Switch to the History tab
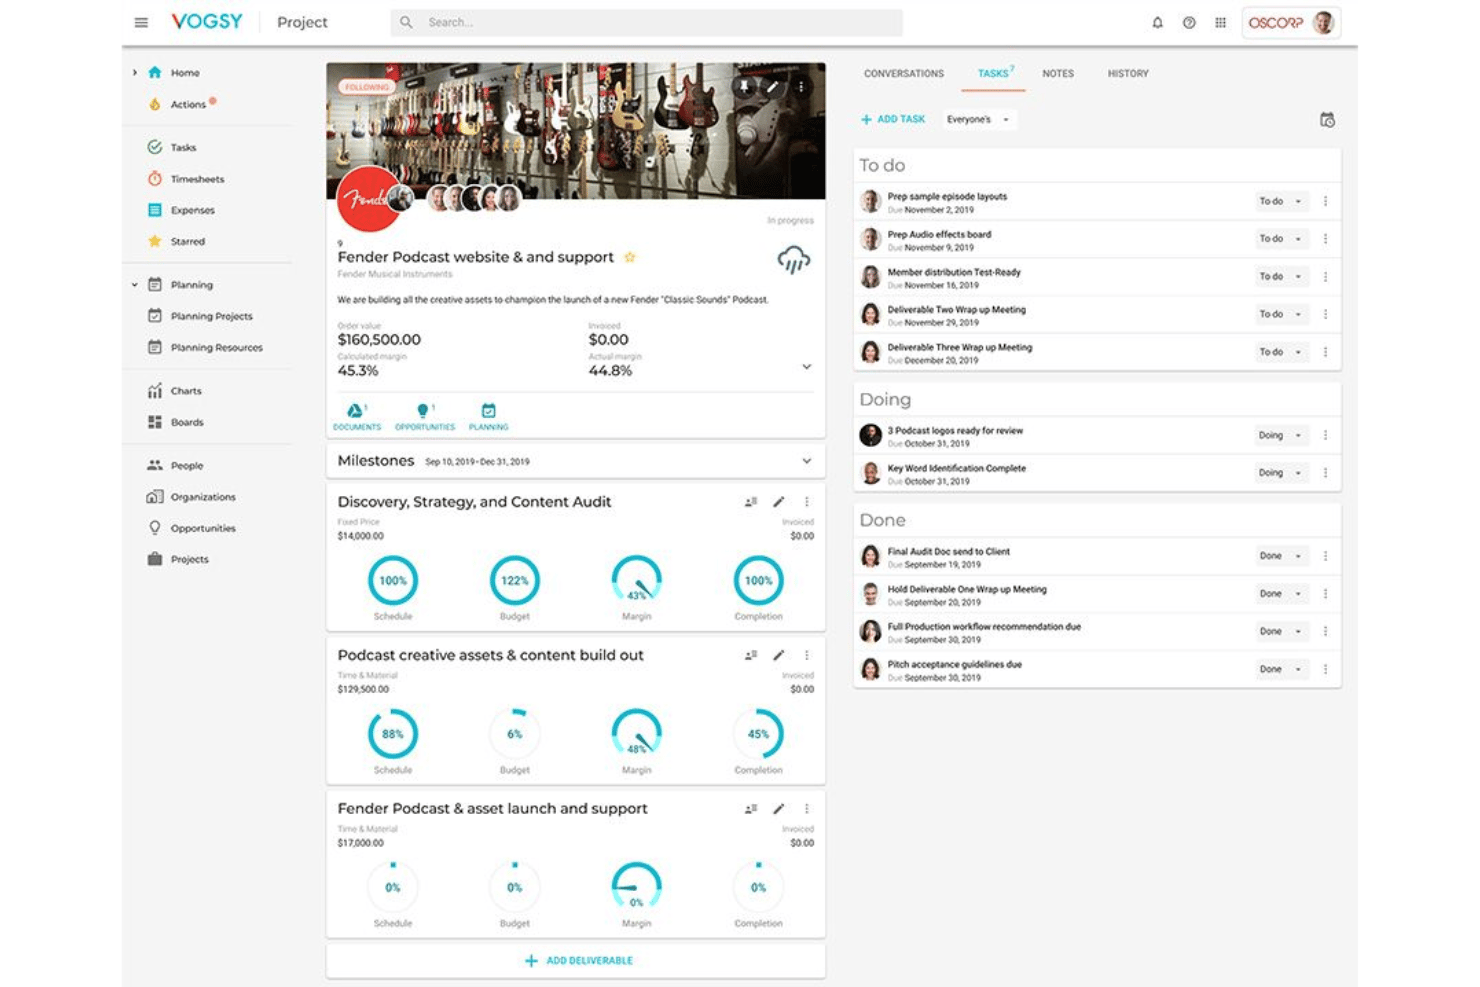Viewport: 1480px width, 987px height. pyautogui.click(x=1128, y=74)
